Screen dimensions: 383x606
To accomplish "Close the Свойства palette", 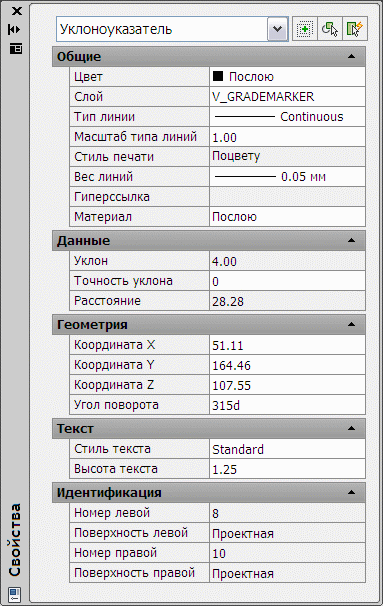I will point(17,11).
